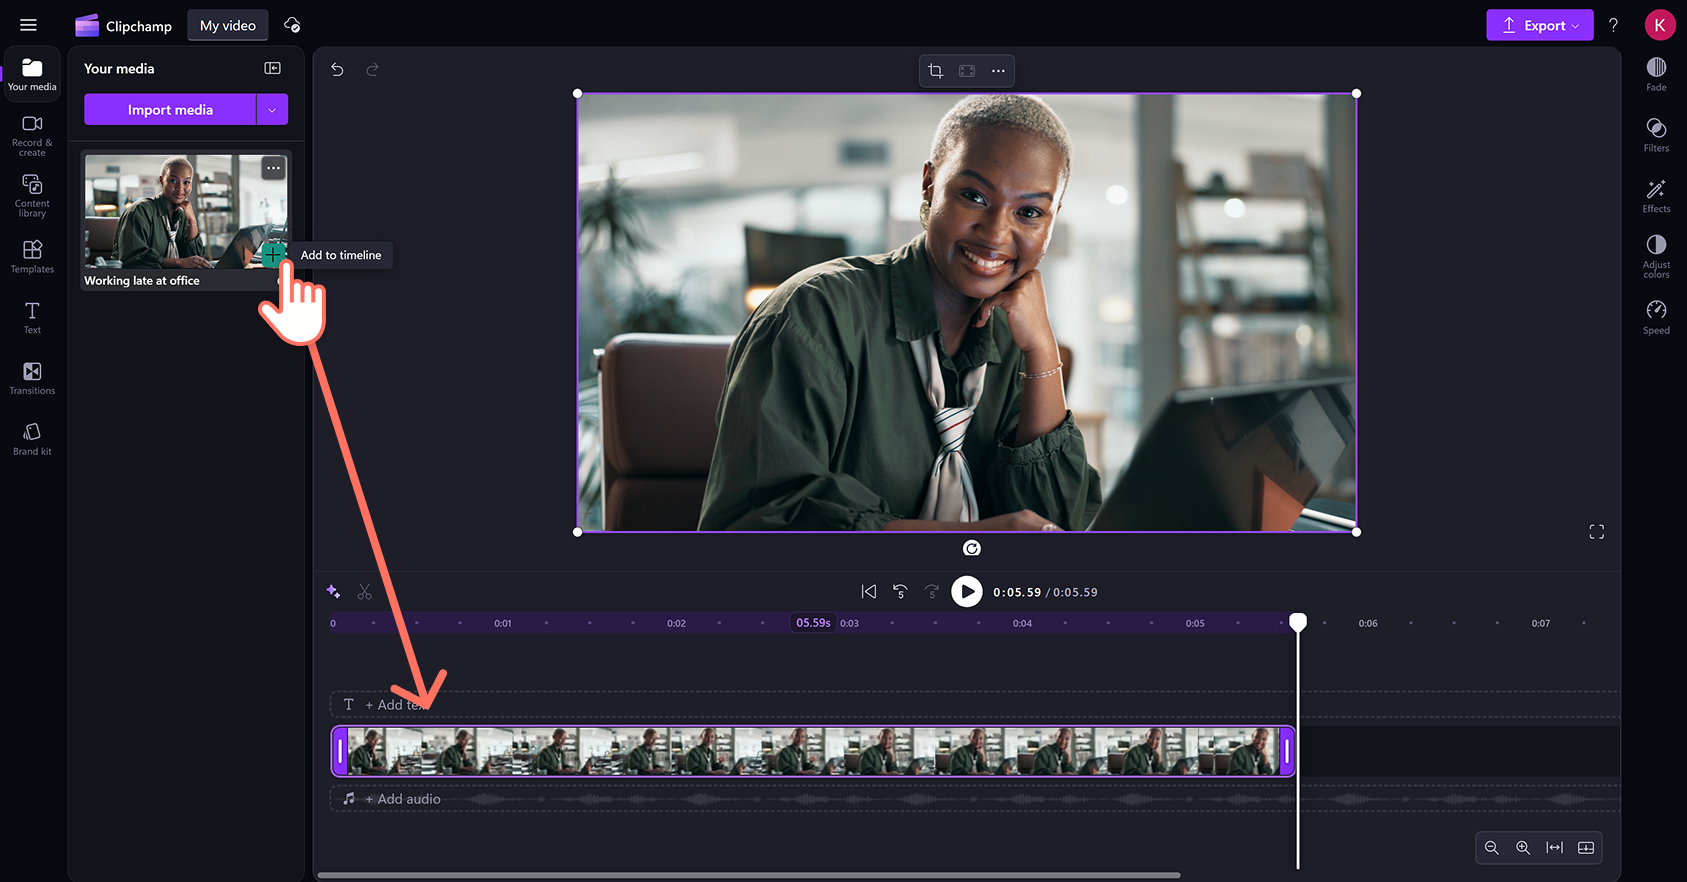
Task: Click the timeline playhead handle
Action: tap(1298, 622)
